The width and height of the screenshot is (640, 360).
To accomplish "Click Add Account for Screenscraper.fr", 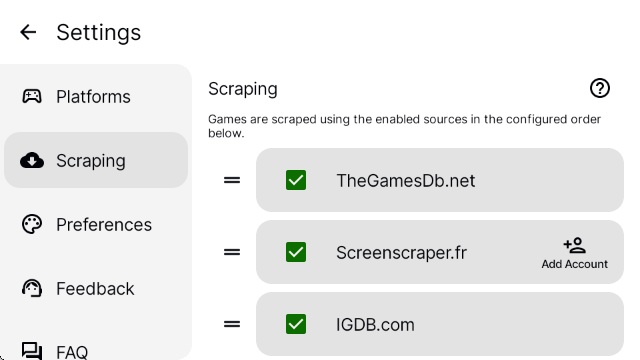I will pyautogui.click(x=575, y=253).
